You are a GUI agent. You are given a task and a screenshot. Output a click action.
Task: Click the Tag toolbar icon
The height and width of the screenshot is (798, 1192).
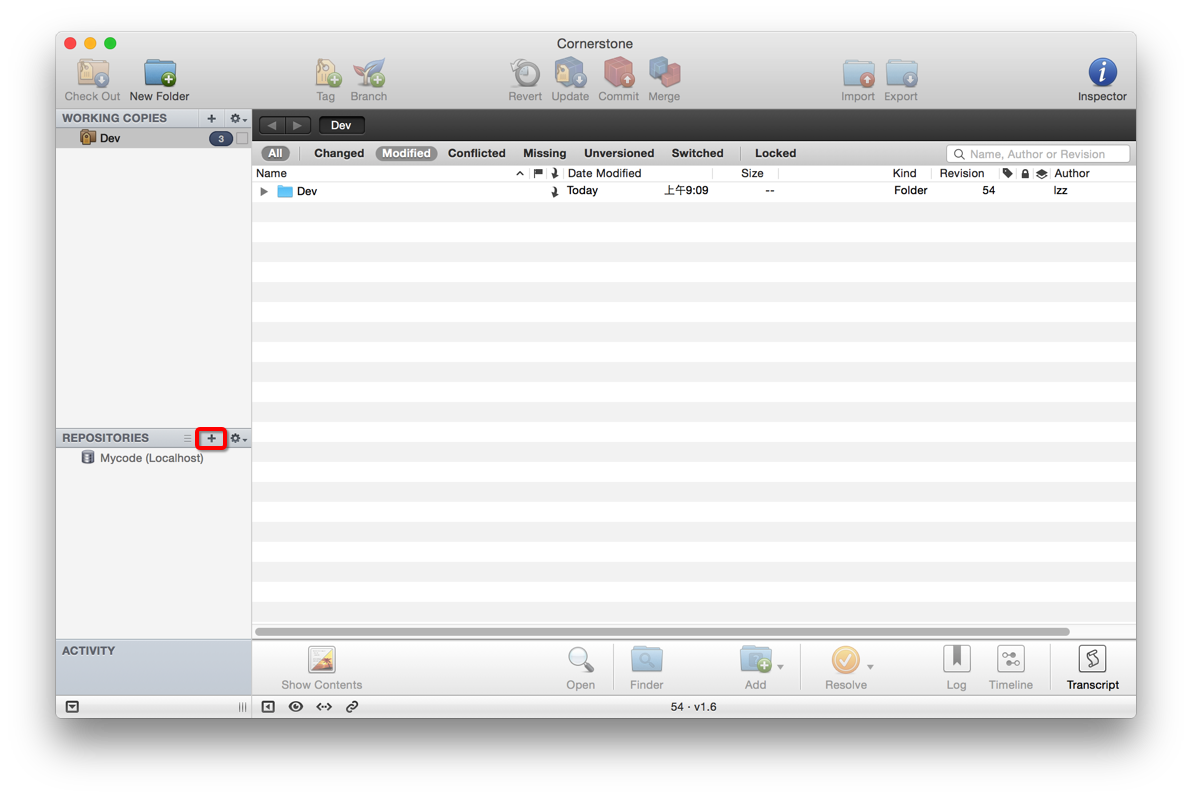327,74
